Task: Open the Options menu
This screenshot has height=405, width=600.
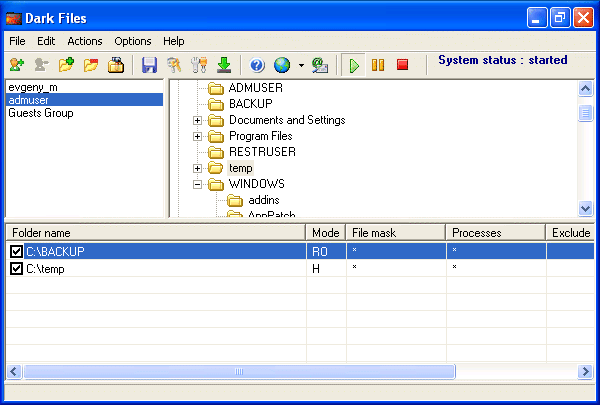Action: tap(133, 41)
